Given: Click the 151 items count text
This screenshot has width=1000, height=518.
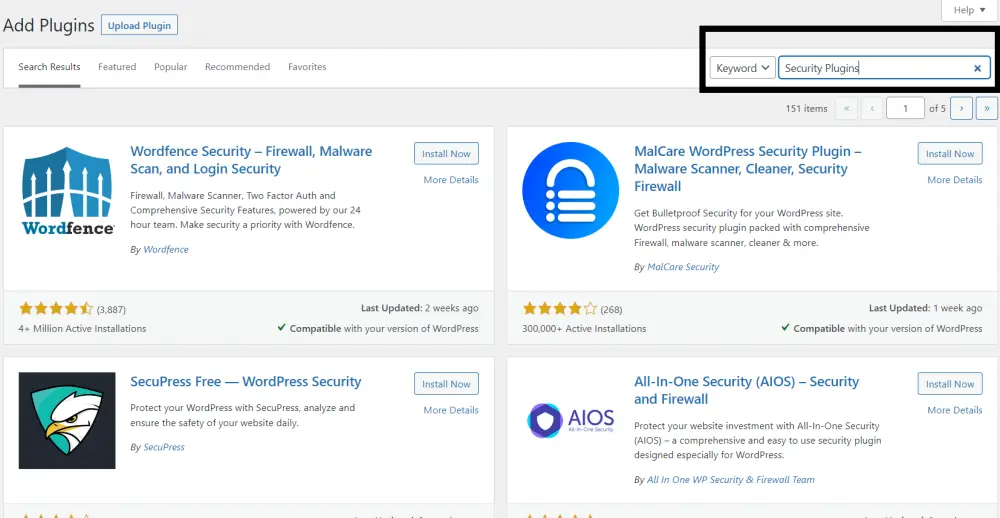Looking at the screenshot, I should [806, 108].
